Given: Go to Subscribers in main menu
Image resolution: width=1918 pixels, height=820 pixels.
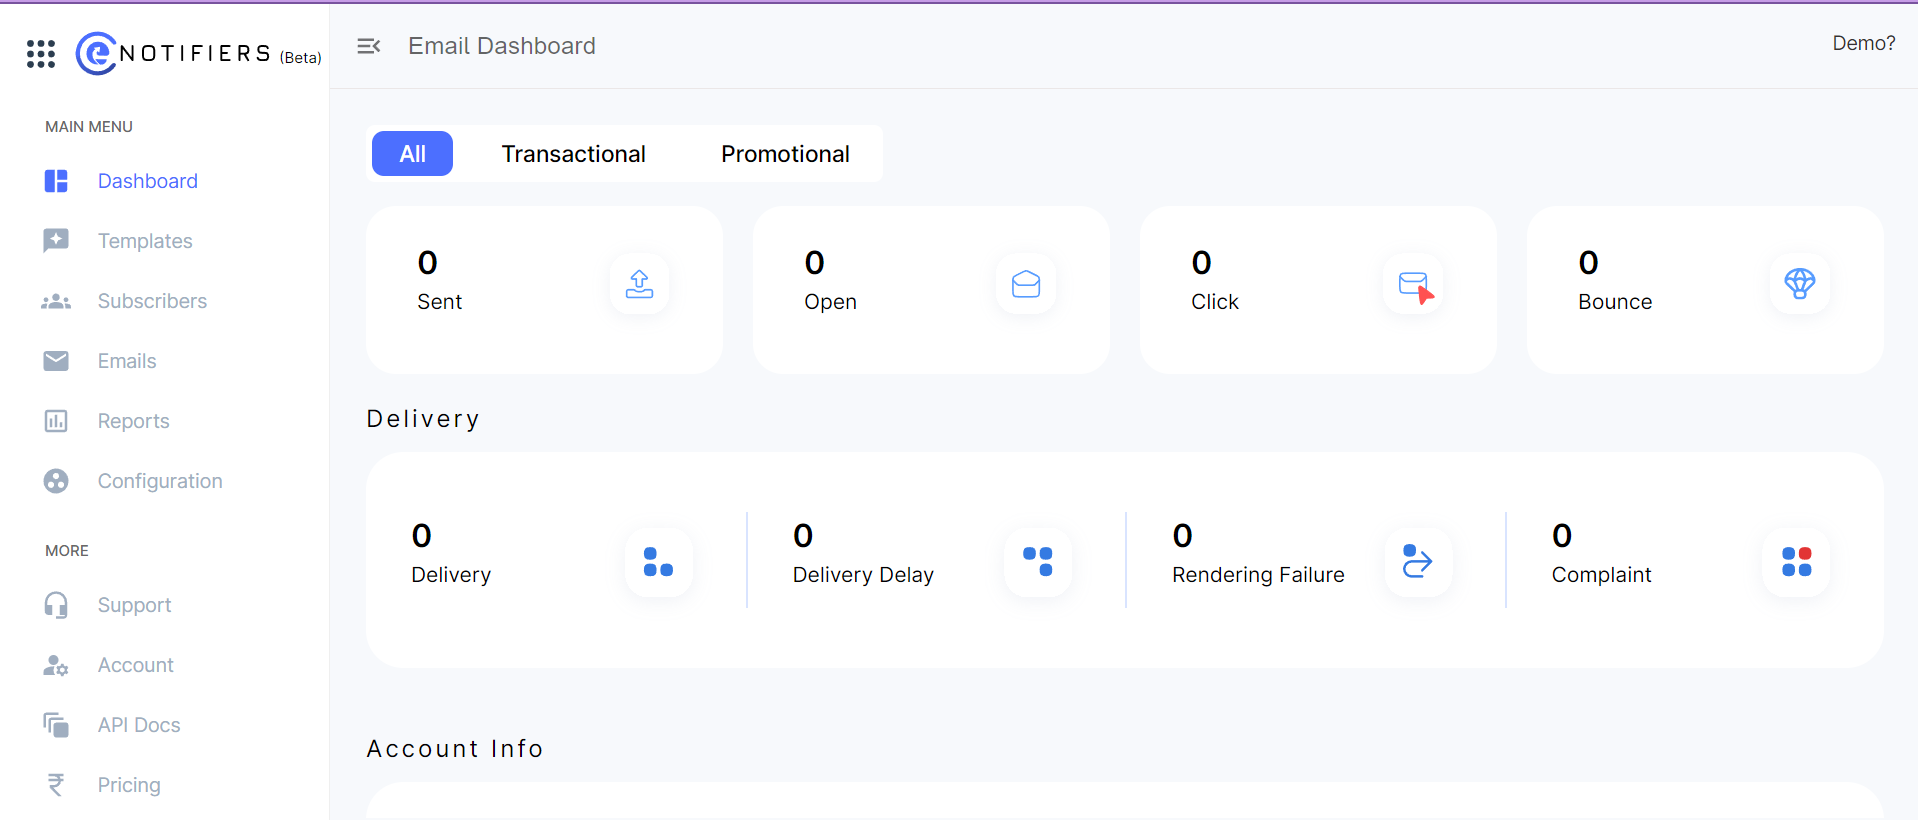Looking at the screenshot, I should (x=152, y=301).
